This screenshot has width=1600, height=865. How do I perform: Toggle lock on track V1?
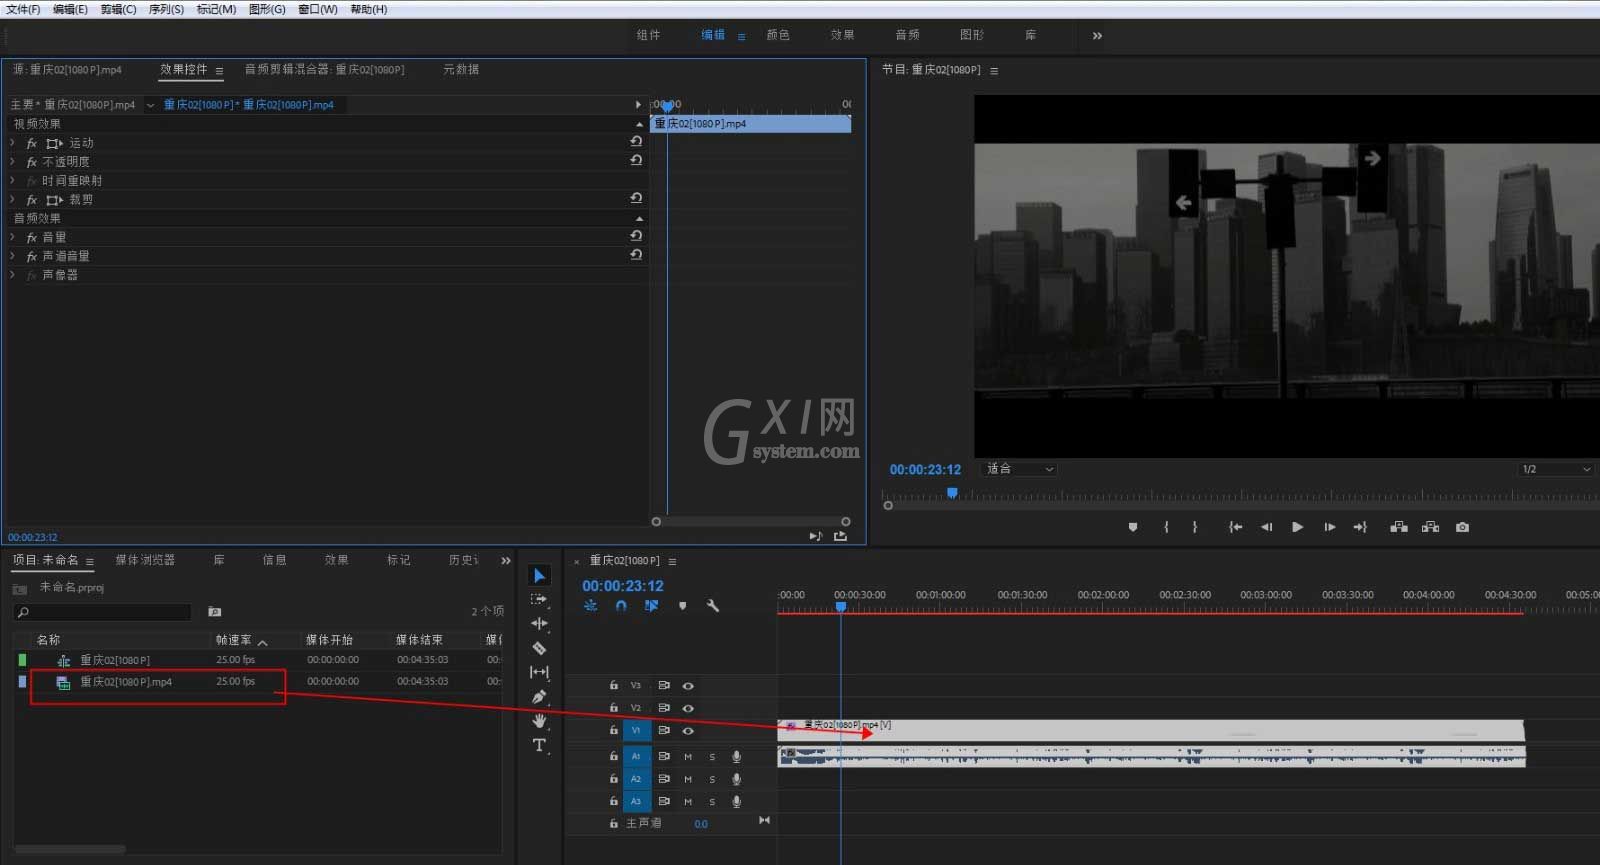614,730
